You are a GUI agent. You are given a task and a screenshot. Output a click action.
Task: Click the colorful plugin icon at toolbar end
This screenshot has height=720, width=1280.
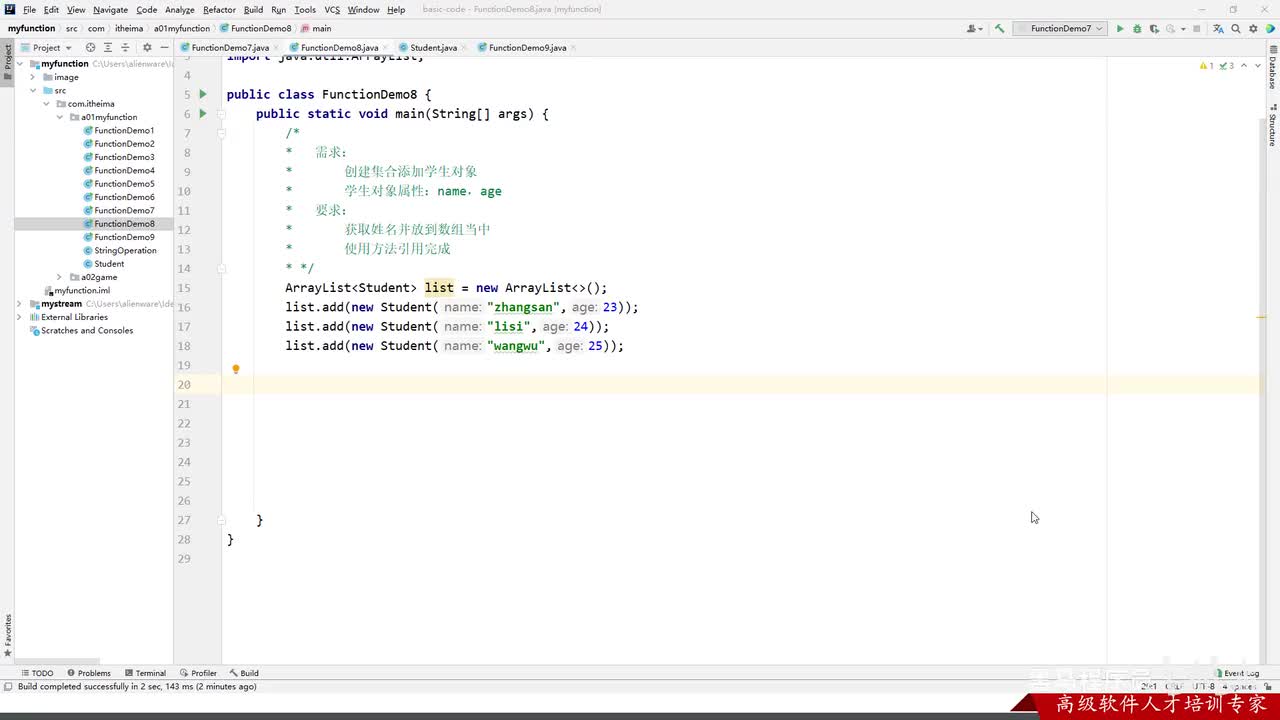(x=1271, y=29)
